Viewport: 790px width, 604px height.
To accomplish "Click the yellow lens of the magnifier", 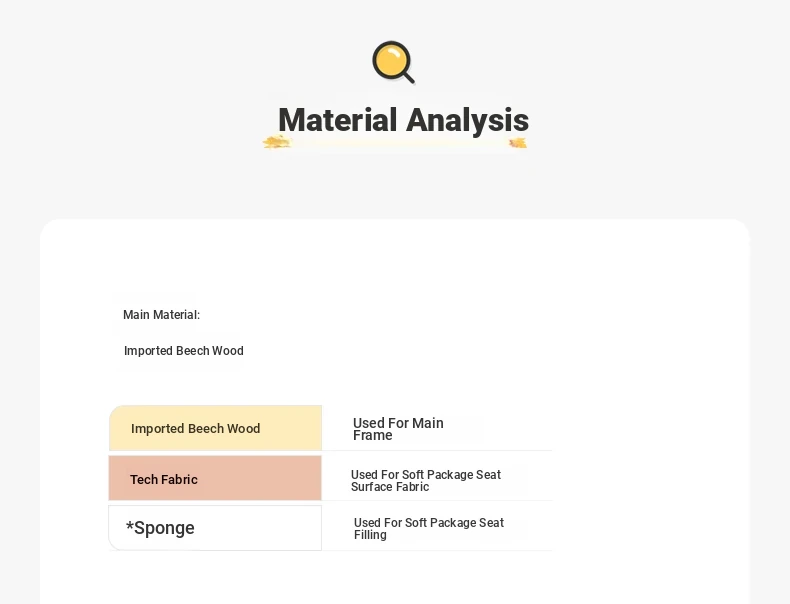I will coord(391,59).
